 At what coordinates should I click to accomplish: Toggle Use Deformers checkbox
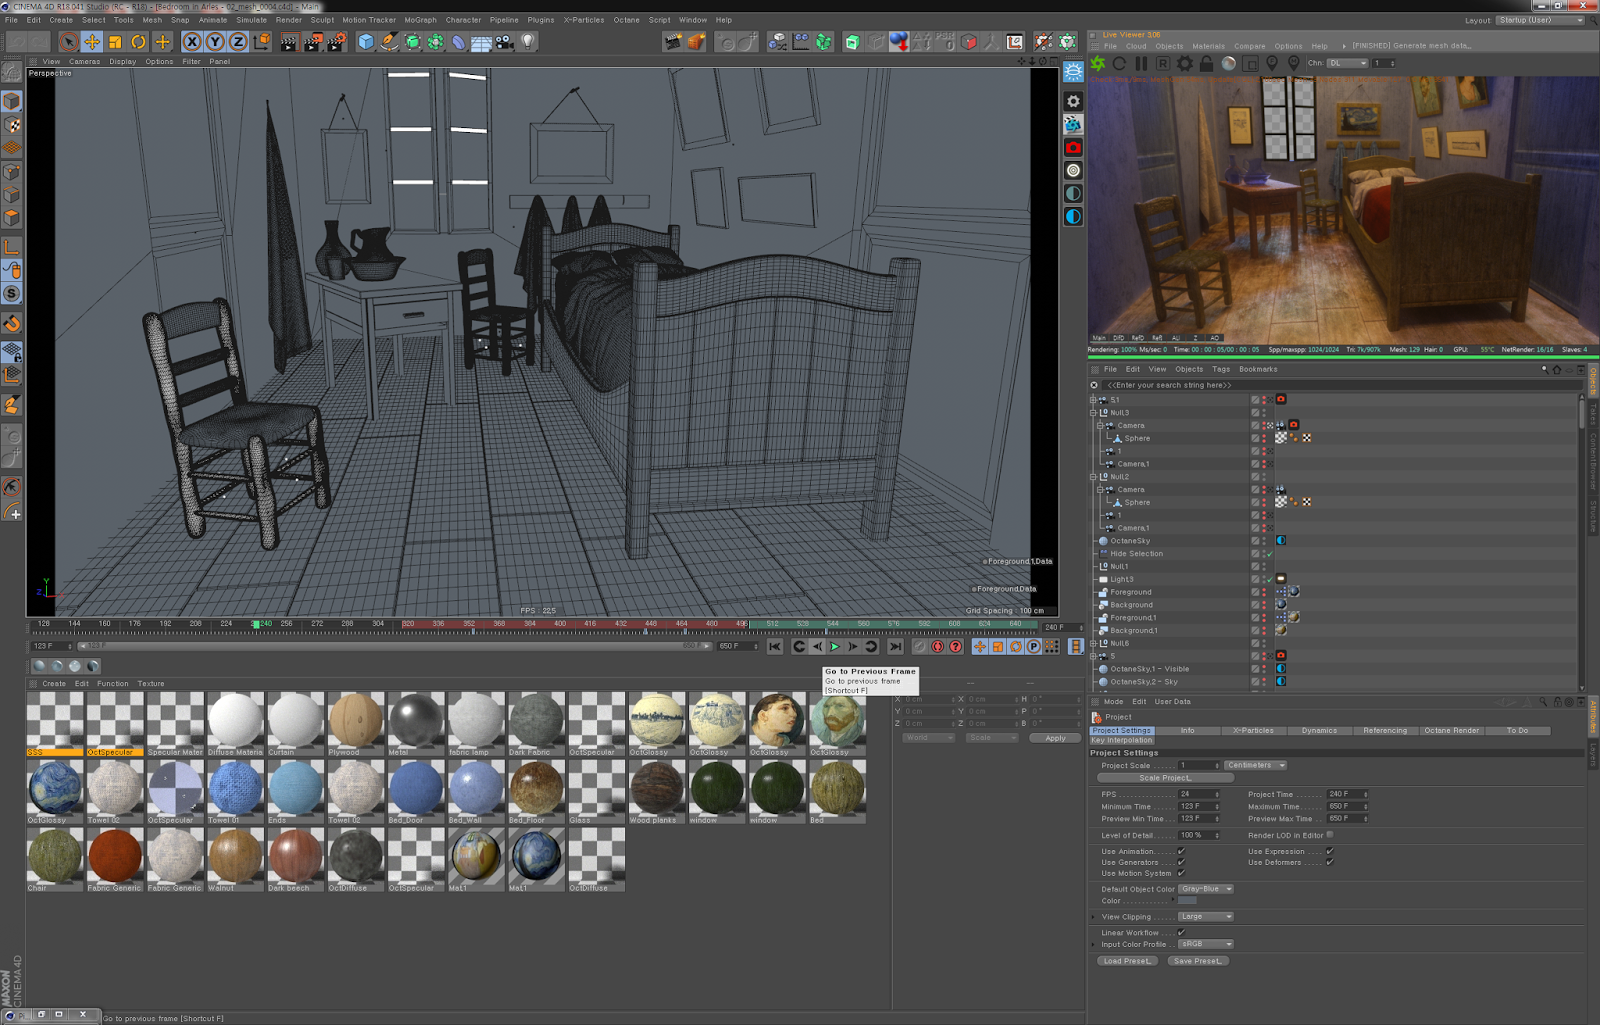1330,862
